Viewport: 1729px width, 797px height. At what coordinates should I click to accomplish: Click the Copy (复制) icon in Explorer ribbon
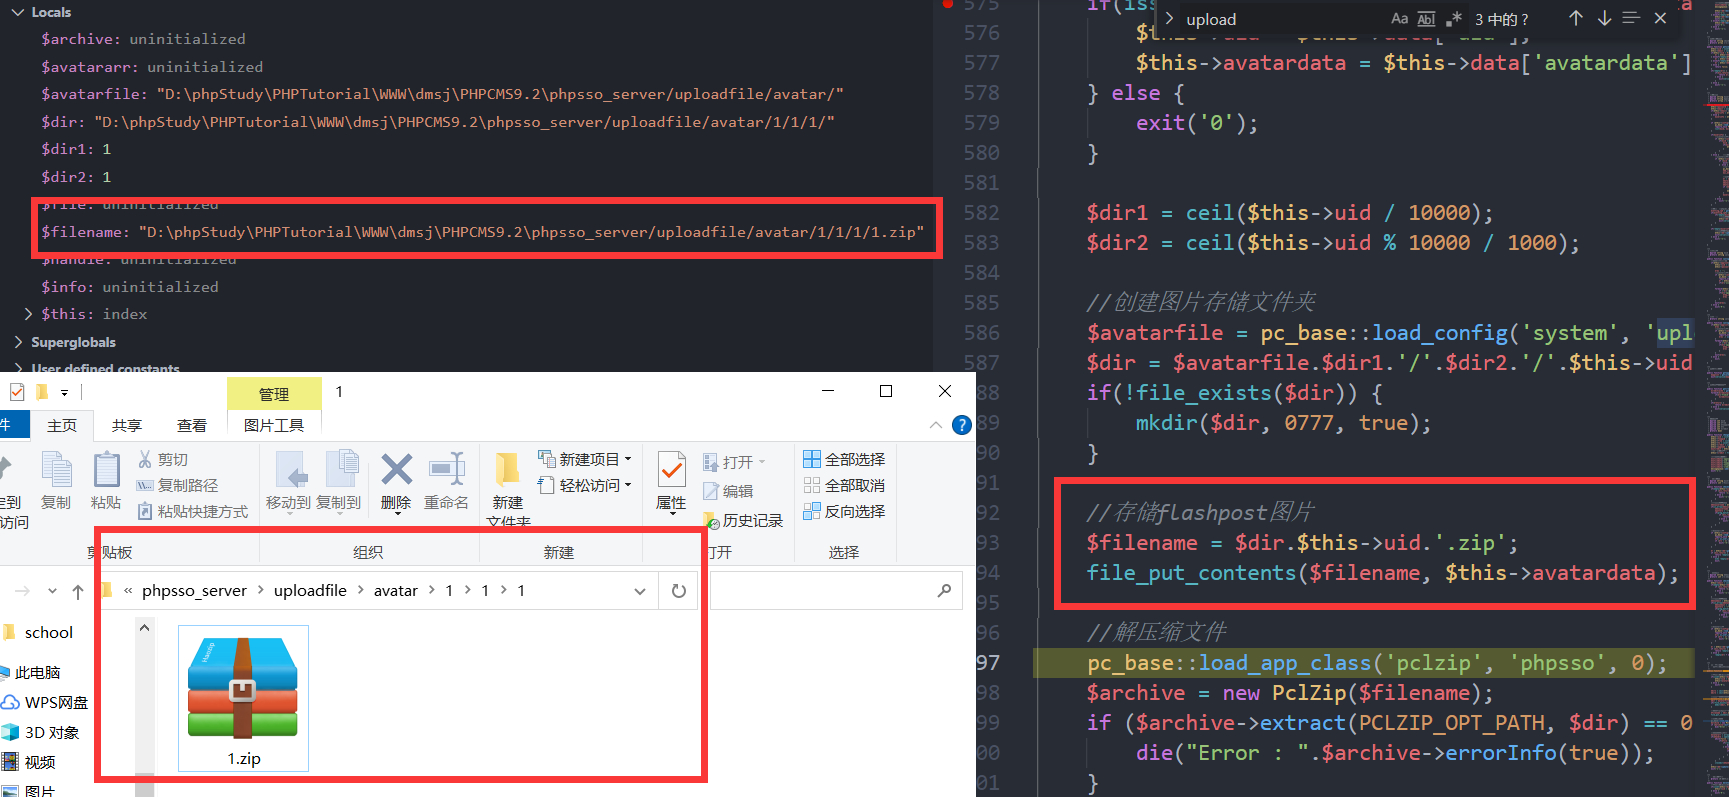click(56, 481)
